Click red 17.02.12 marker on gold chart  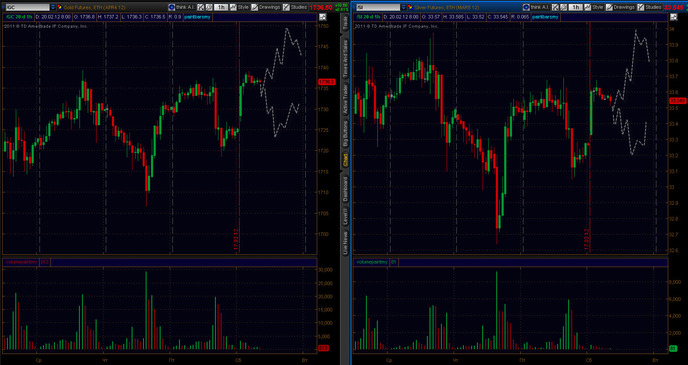236,239
